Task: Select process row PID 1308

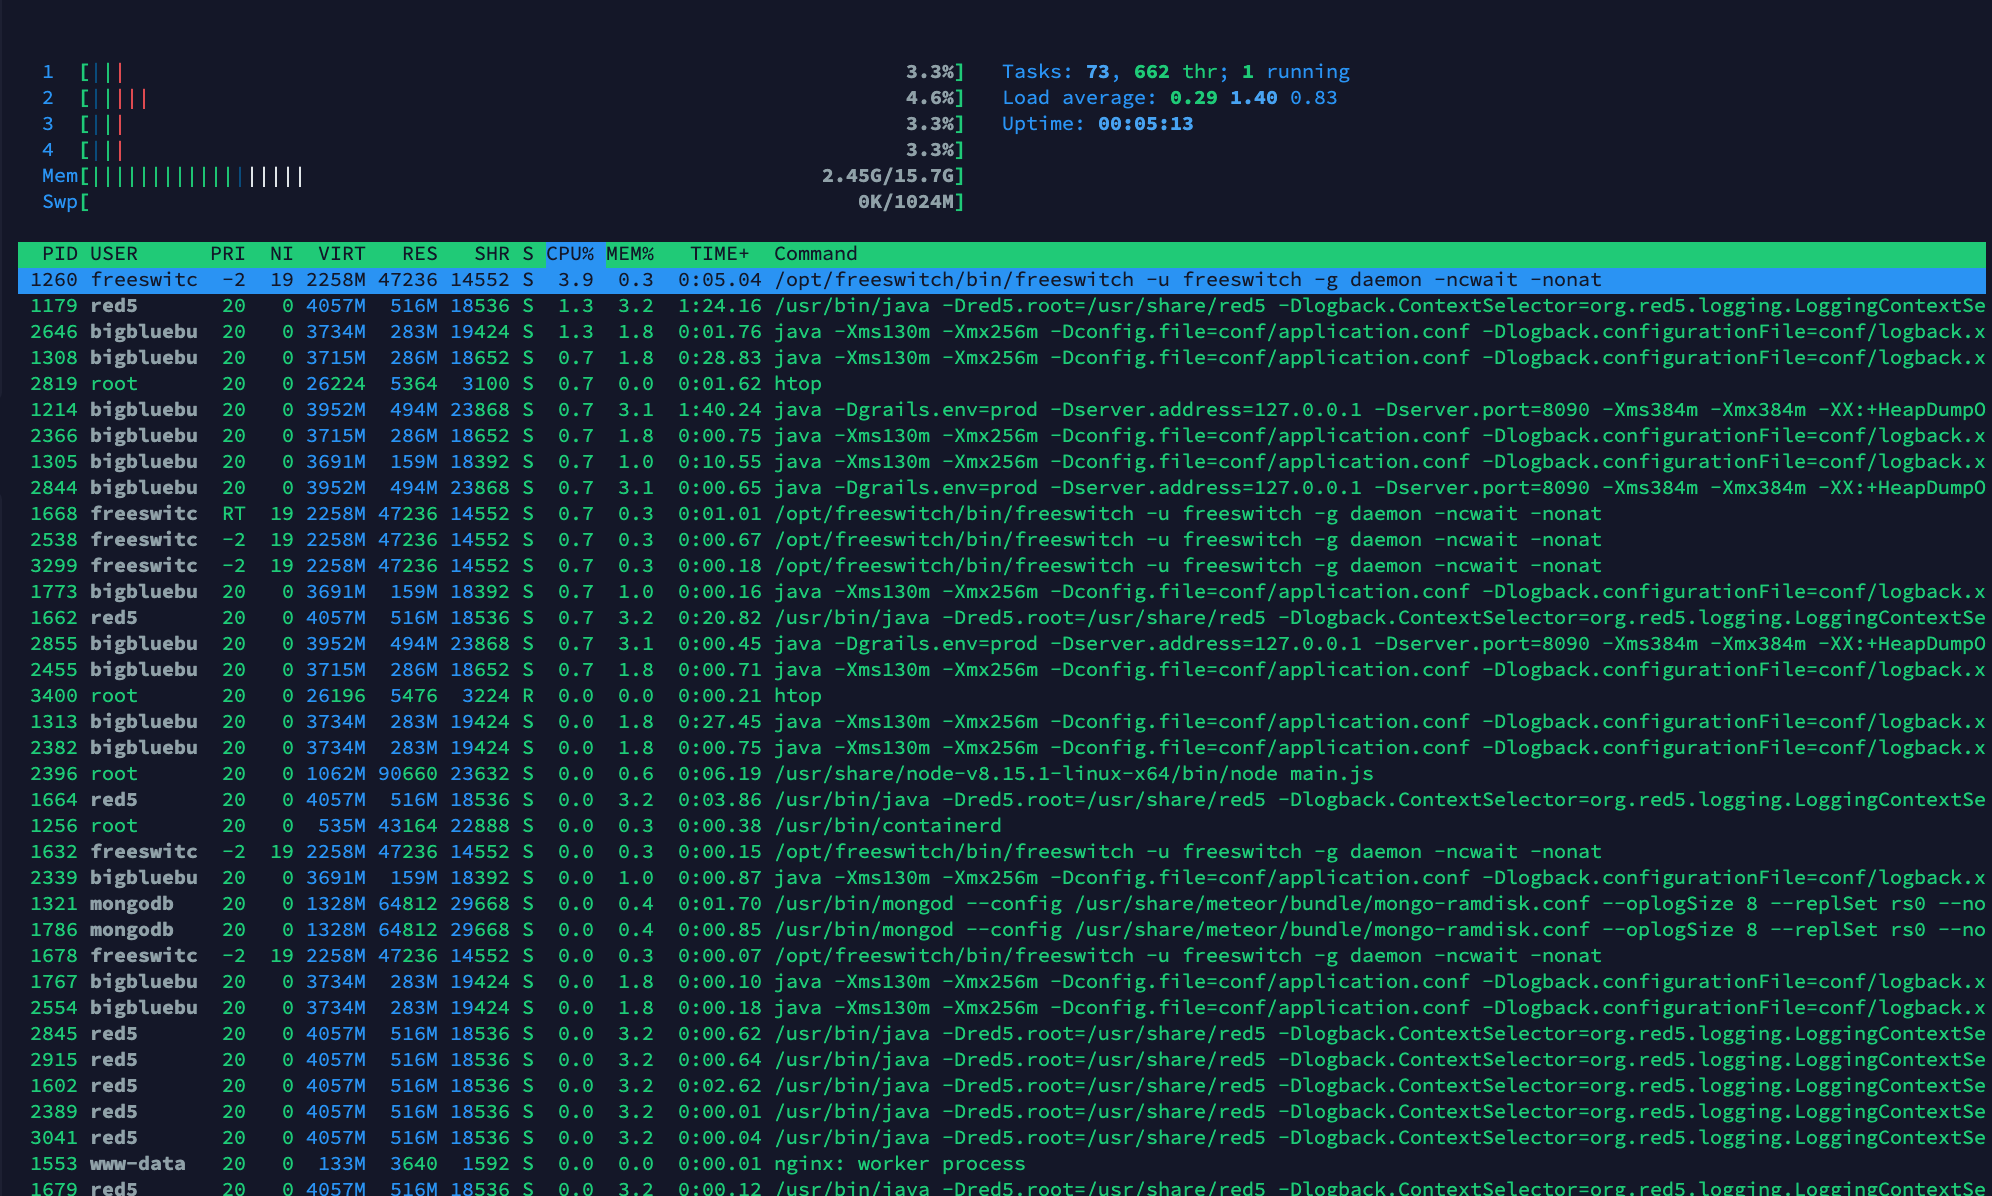Action: pyautogui.click(x=1002, y=358)
